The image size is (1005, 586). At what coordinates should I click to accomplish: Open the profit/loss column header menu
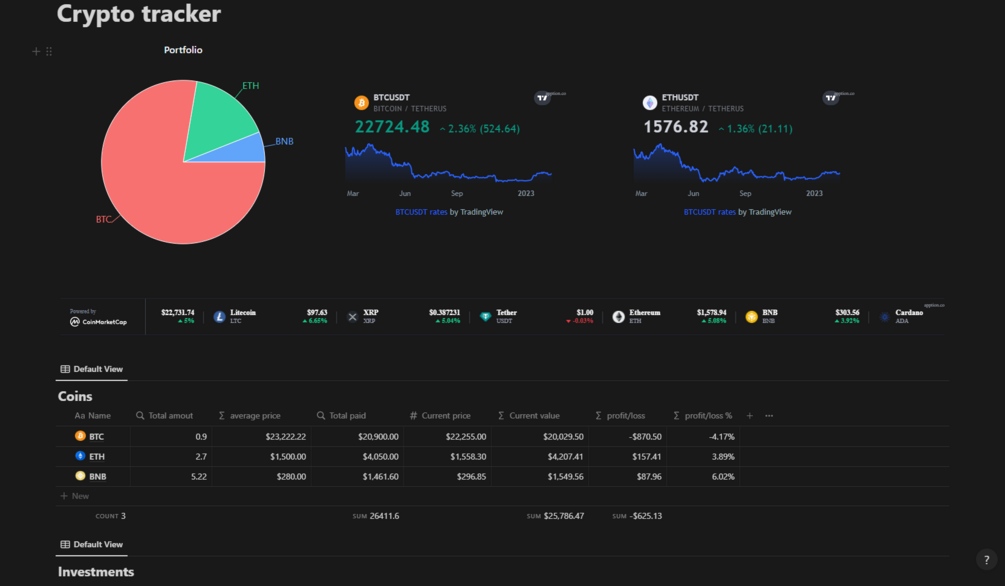pyautogui.click(x=620, y=415)
